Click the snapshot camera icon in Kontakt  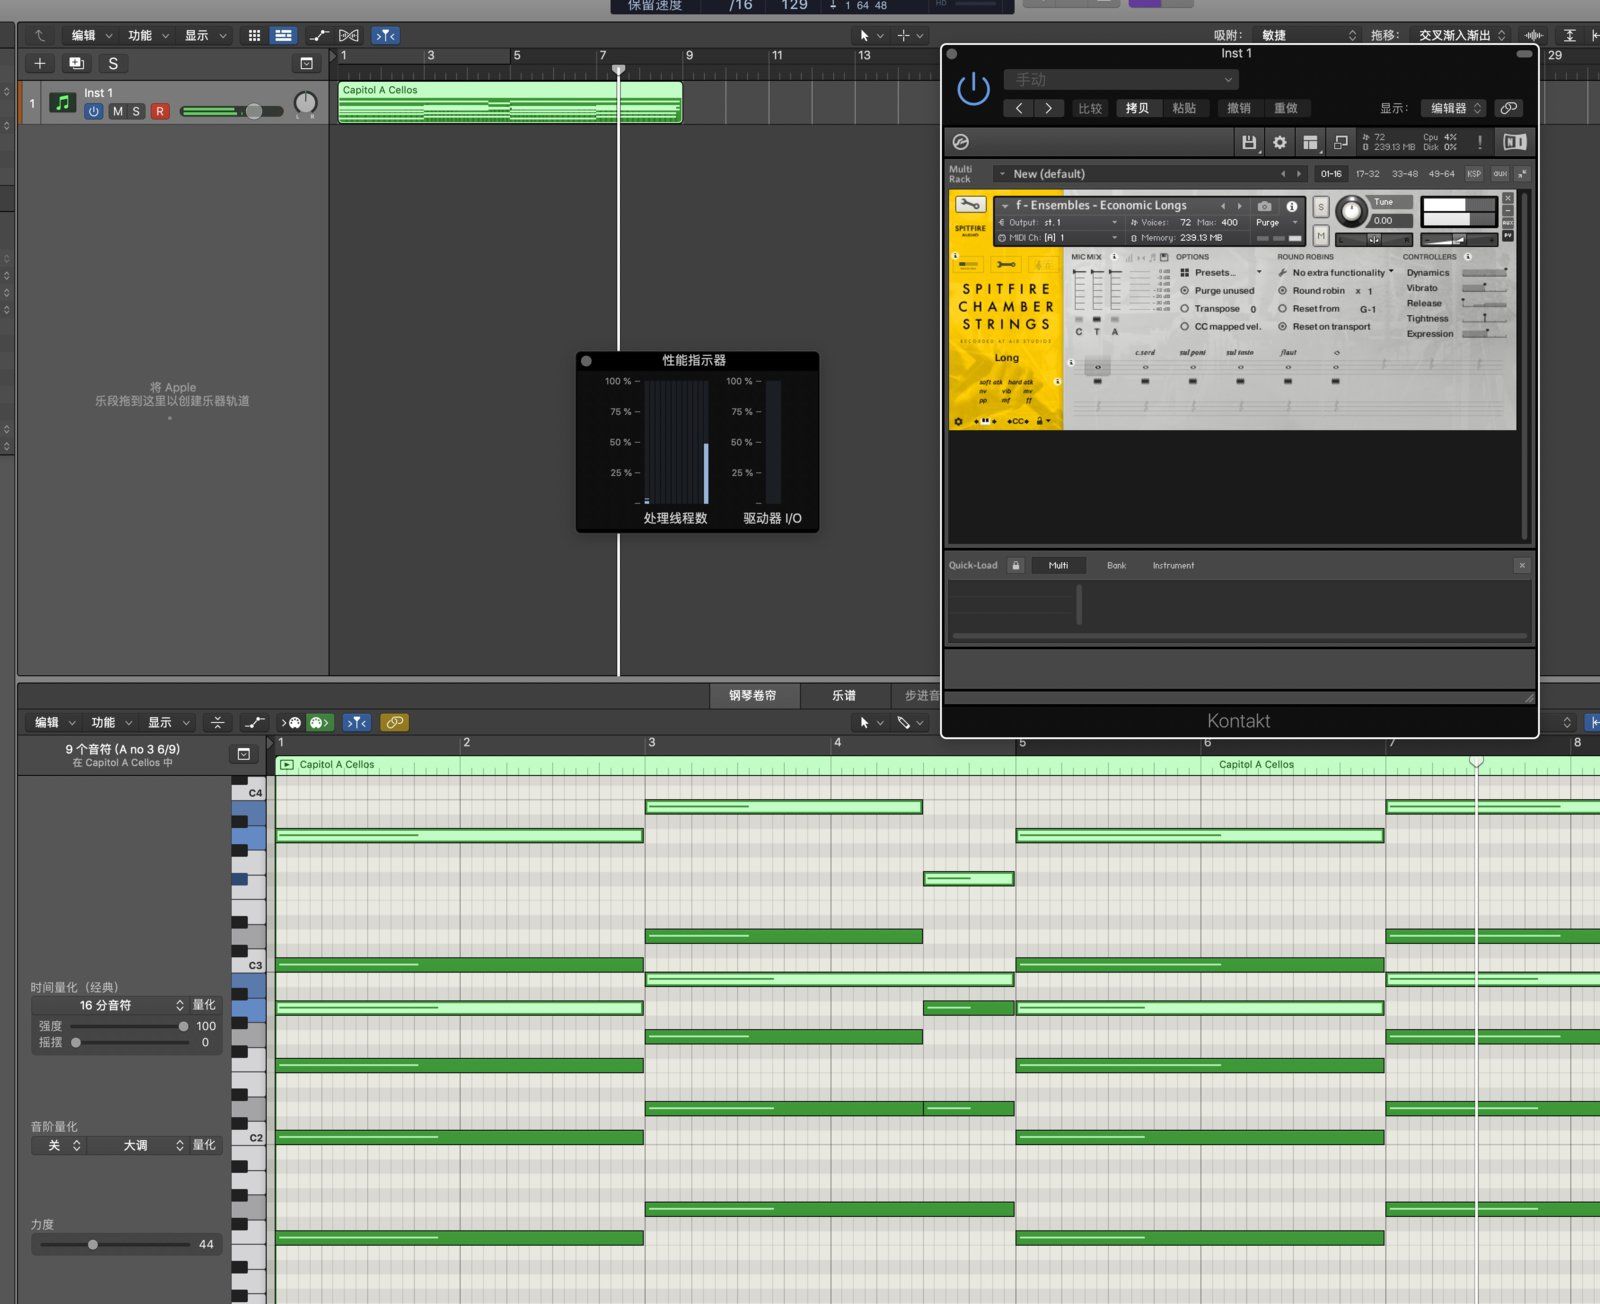[x=1264, y=206]
